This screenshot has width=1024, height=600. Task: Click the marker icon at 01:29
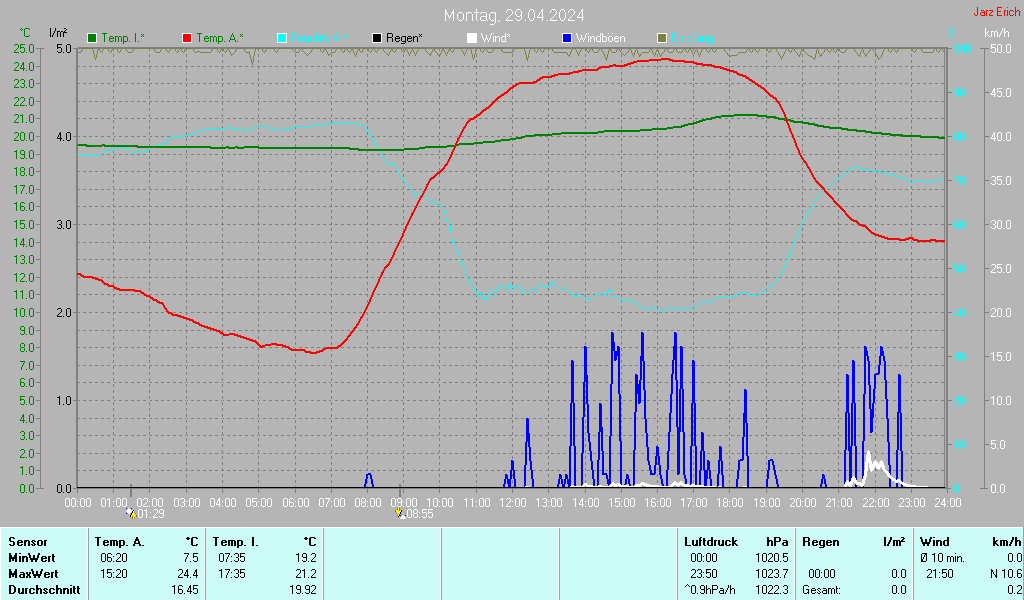131,513
